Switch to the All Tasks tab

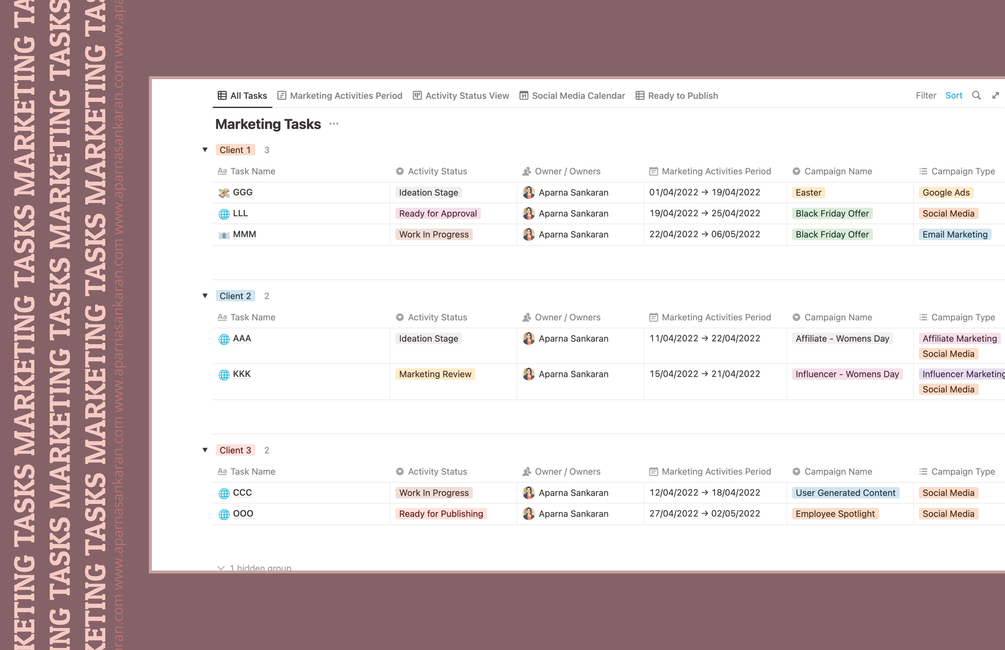coord(242,96)
